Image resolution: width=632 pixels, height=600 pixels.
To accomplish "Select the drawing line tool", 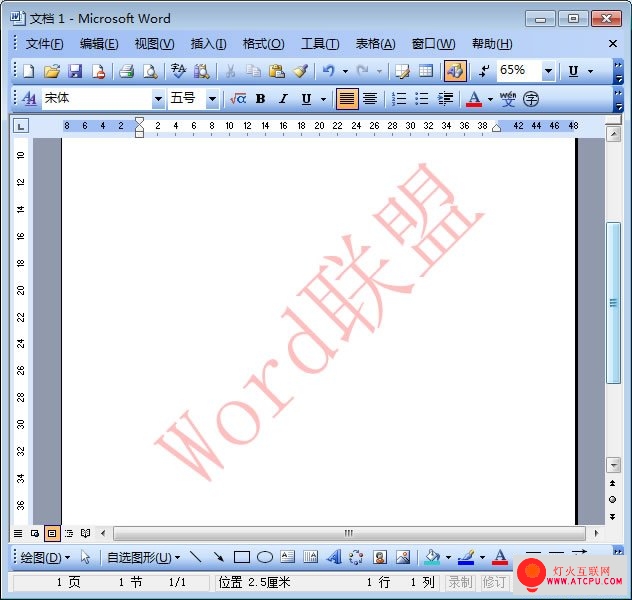I will tap(195, 557).
